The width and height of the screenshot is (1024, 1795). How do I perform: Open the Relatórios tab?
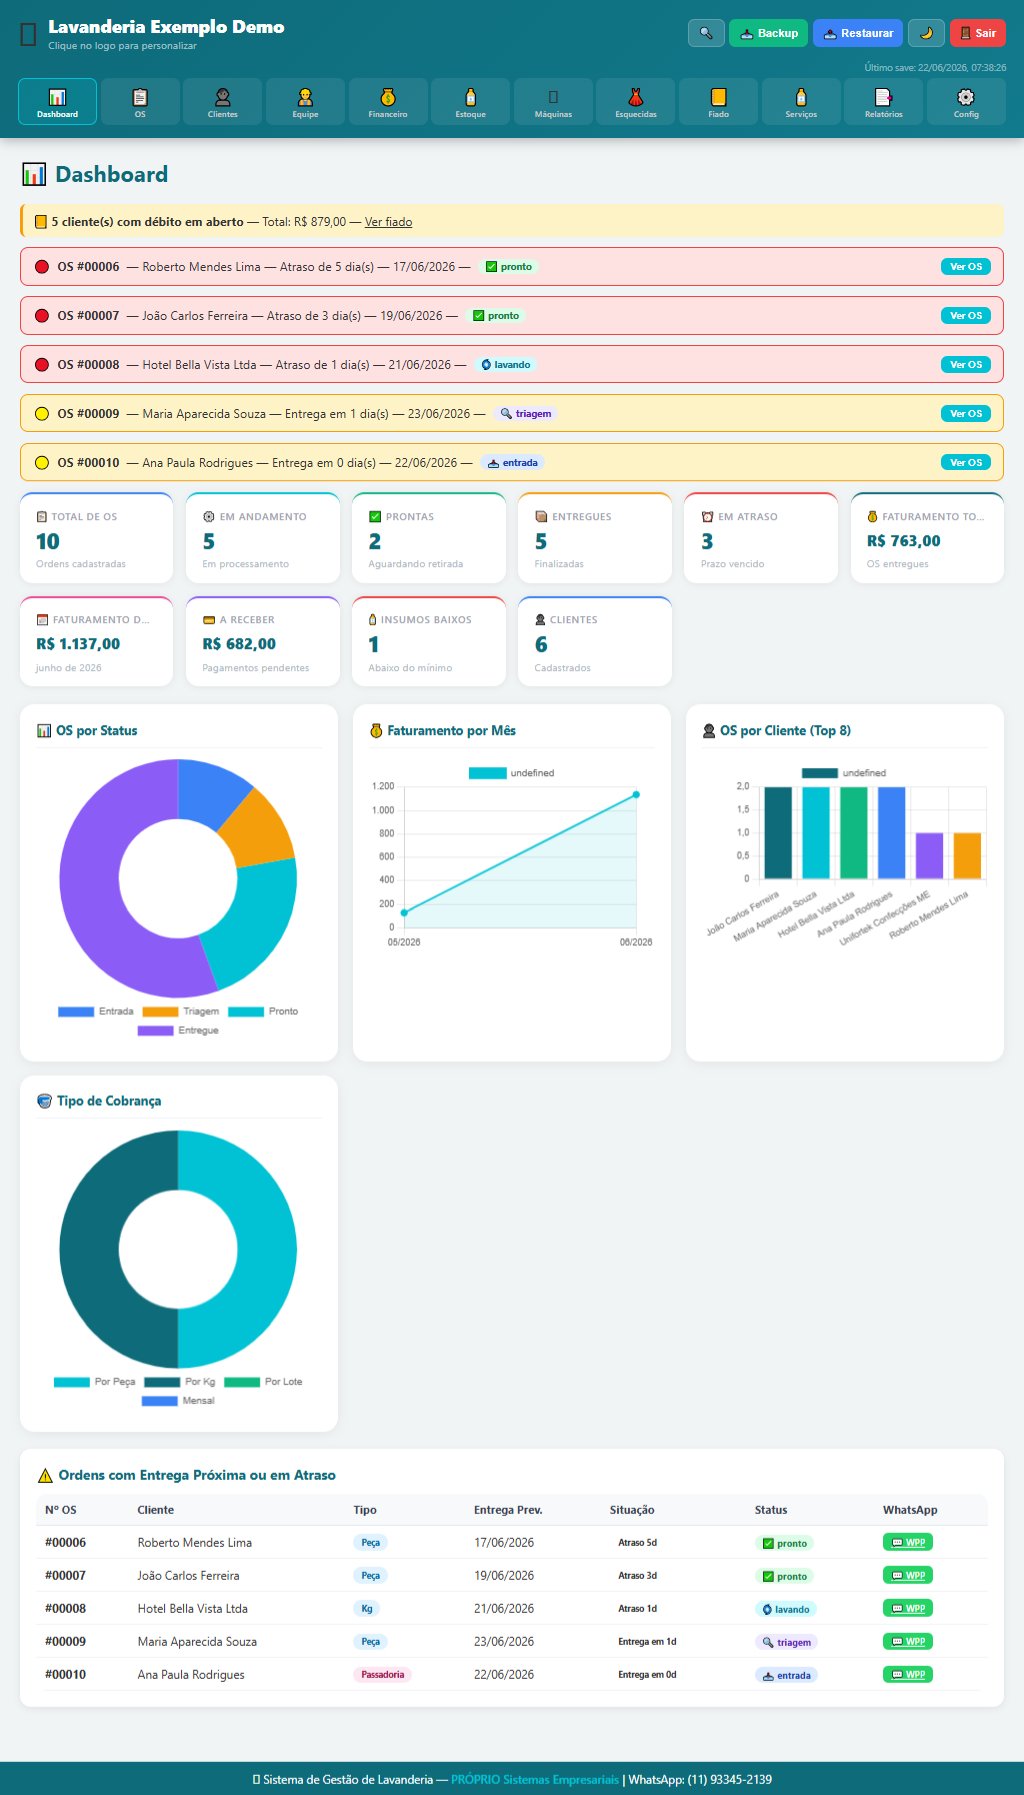click(884, 101)
